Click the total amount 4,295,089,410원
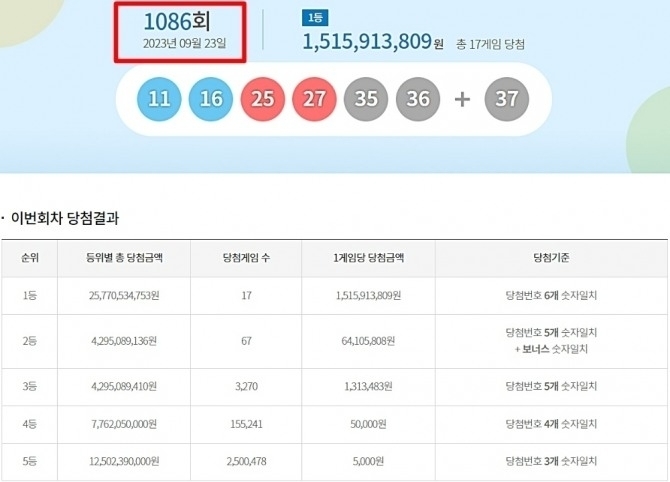Image resolution: width=670 pixels, height=482 pixels. pos(124,386)
